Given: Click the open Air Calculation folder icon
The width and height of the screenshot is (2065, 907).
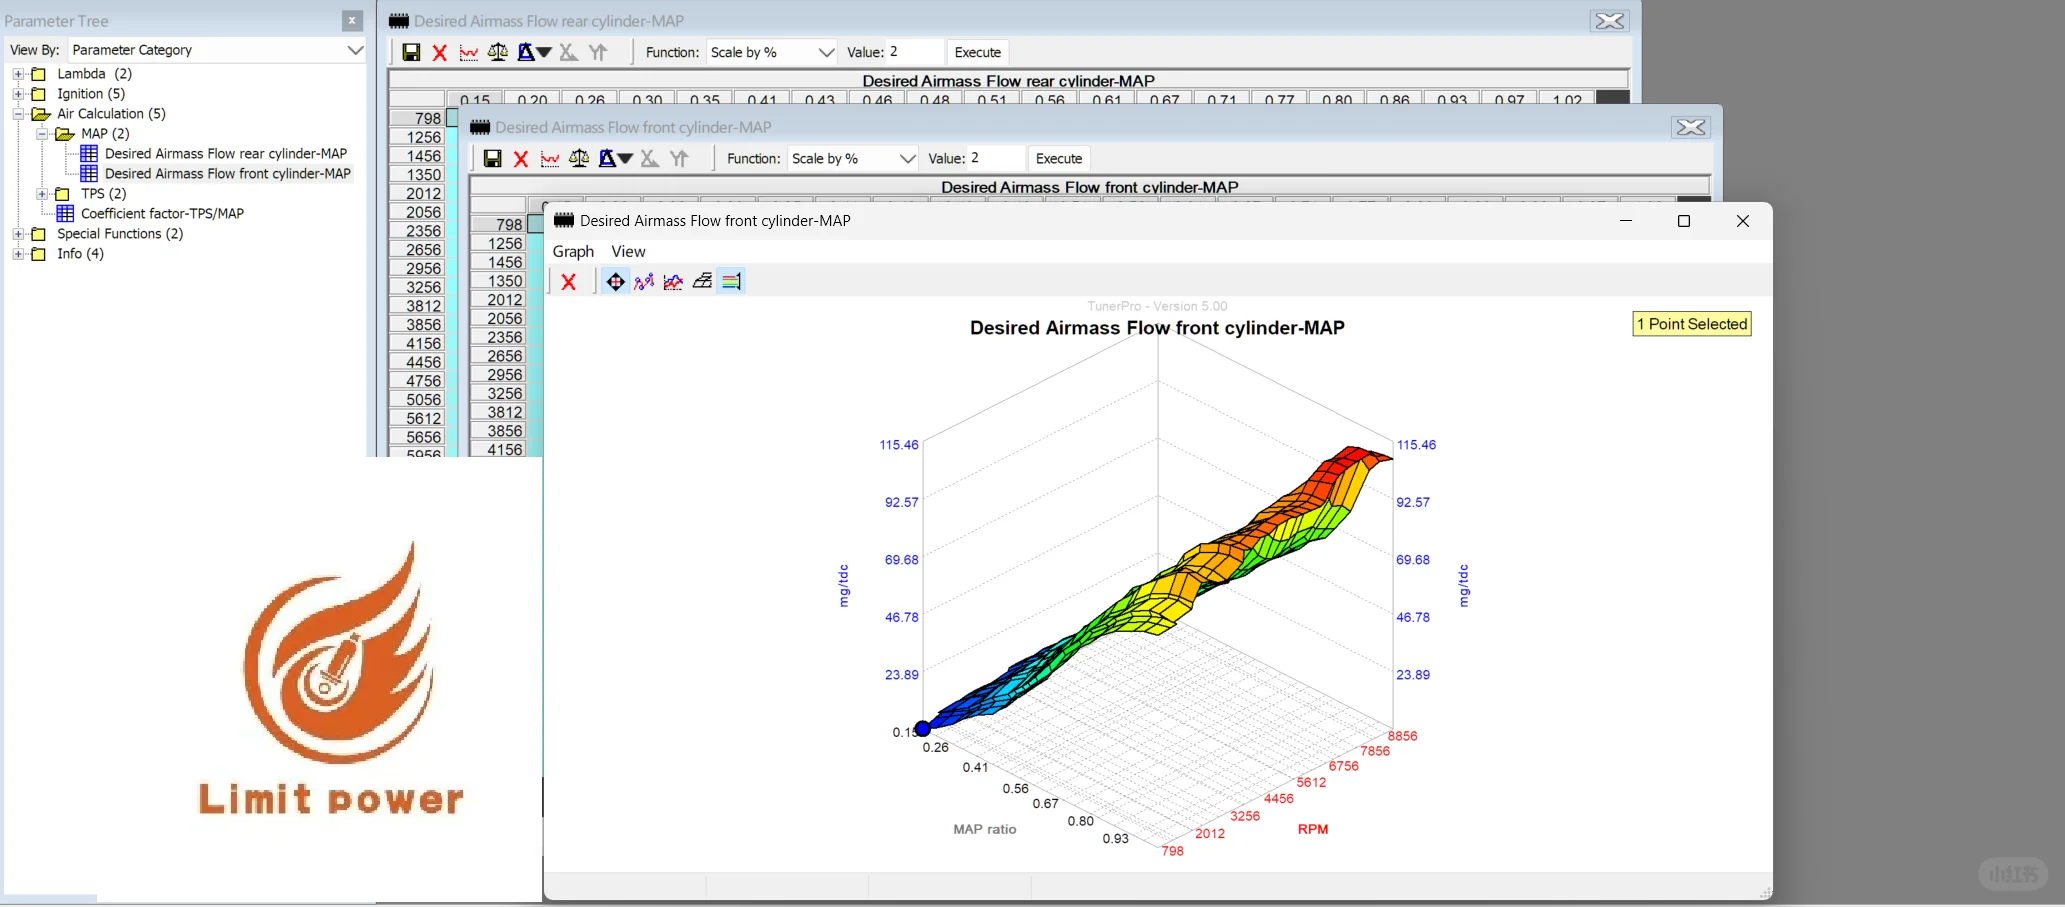Looking at the screenshot, I should tap(41, 114).
